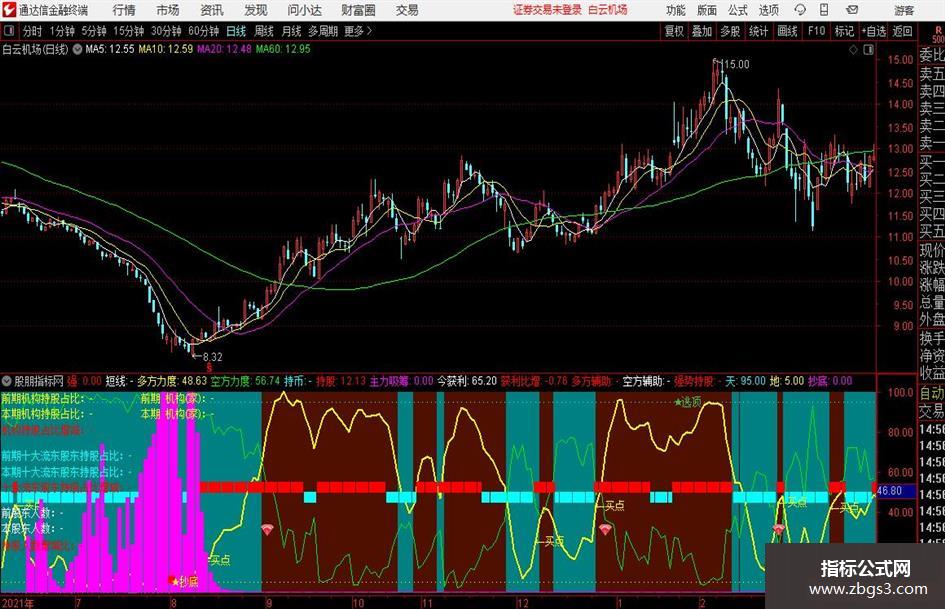Click the diamond icon above the price axis
Image resolution: width=945 pixels, height=609 pixels.
[x=853, y=50]
